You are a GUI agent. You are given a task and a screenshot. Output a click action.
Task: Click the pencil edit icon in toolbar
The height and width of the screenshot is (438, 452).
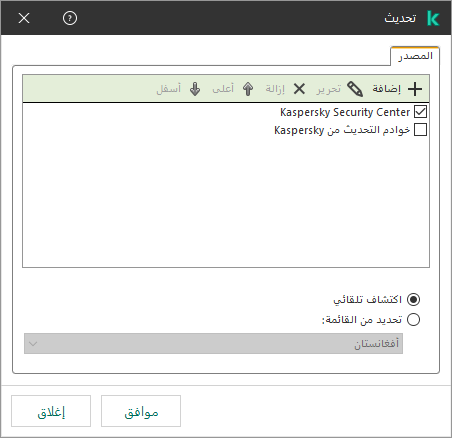[355, 89]
